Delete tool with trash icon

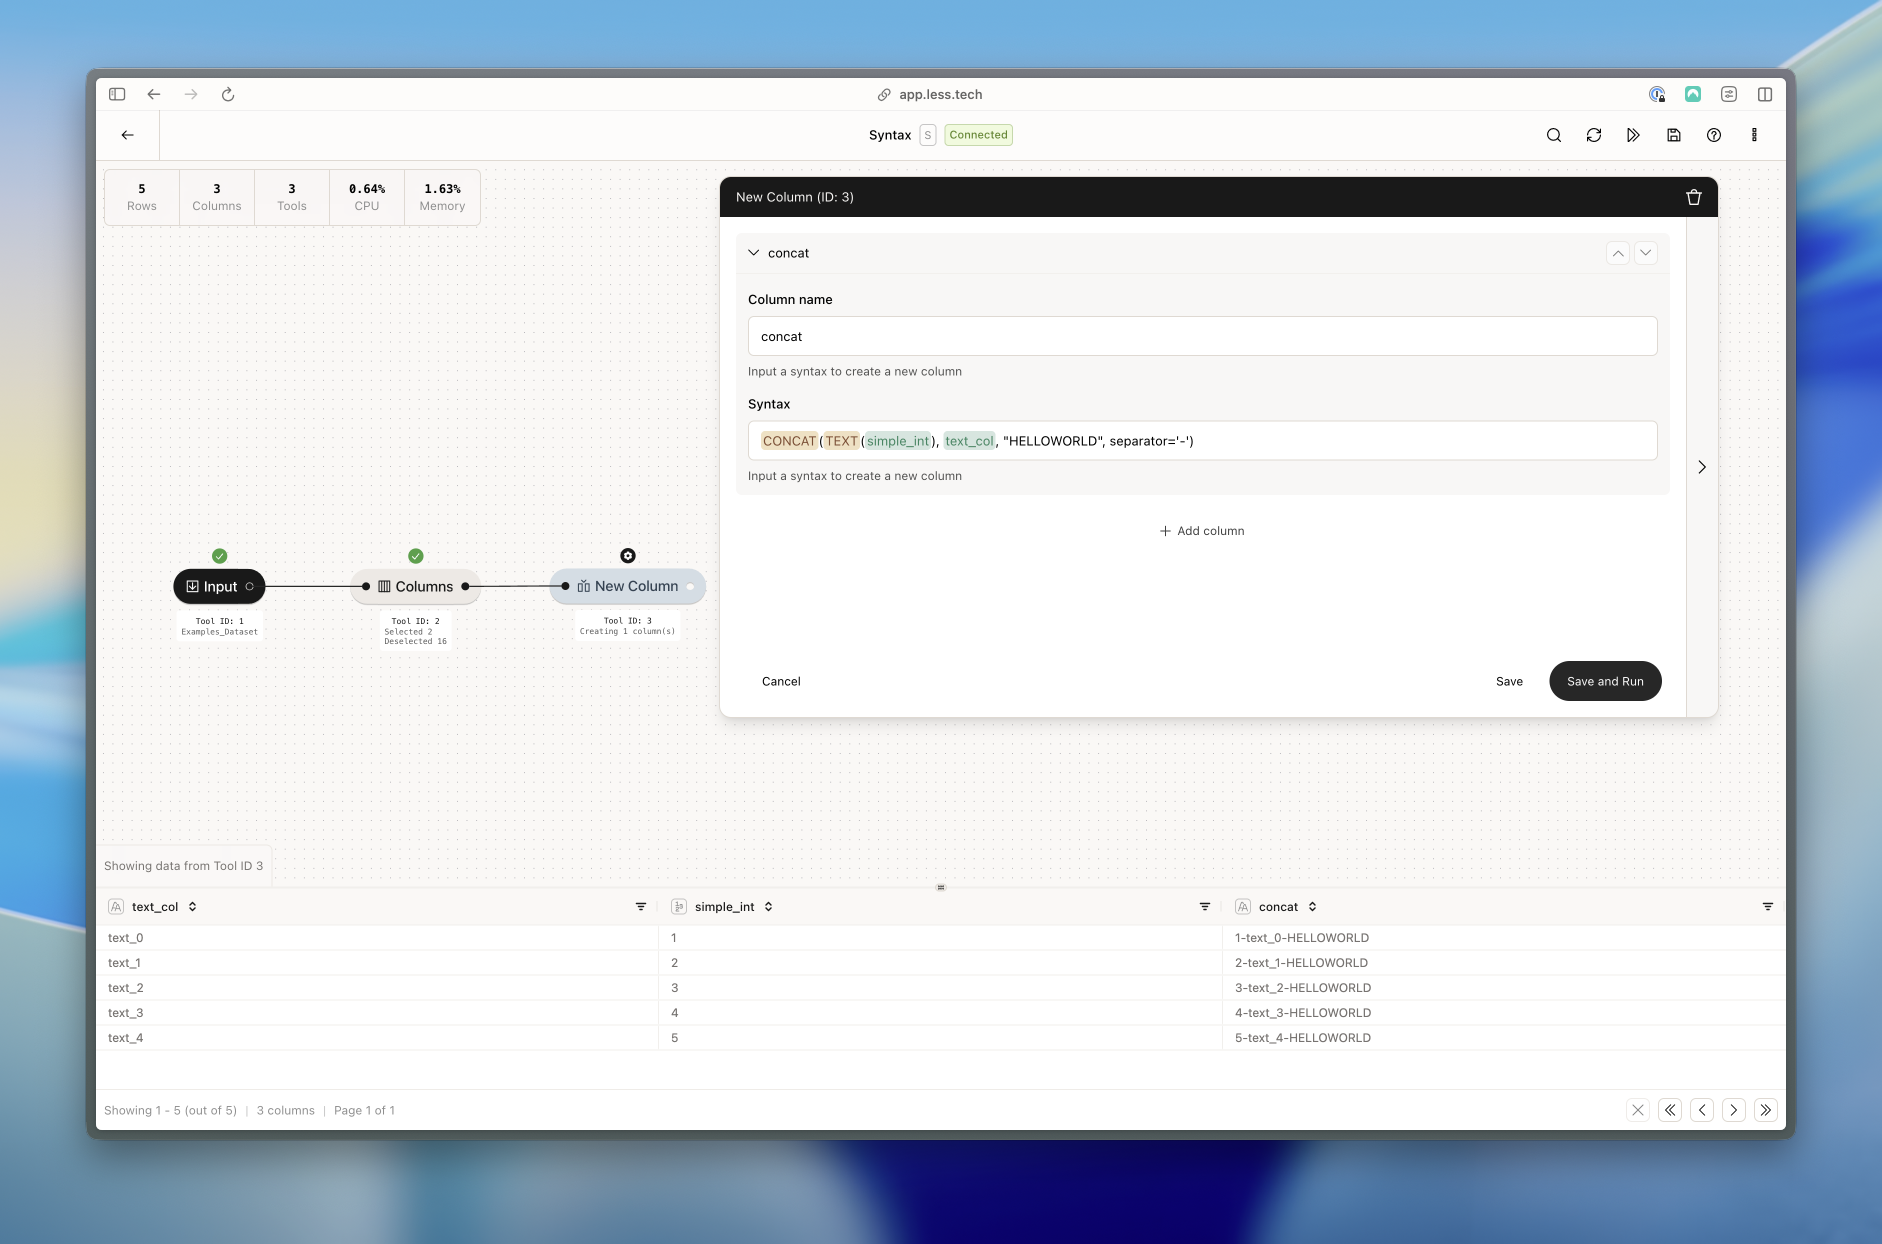pyautogui.click(x=1694, y=197)
